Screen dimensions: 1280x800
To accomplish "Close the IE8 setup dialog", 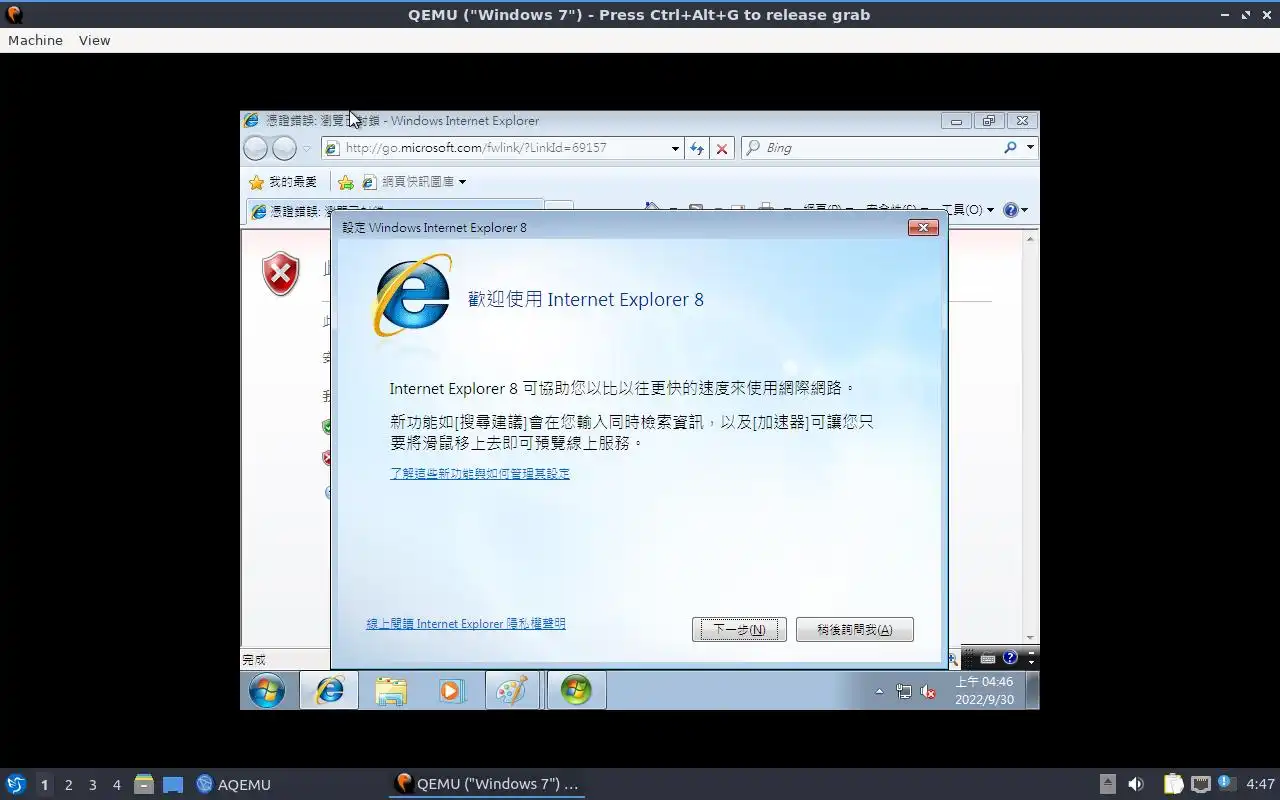I will click(x=923, y=228).
